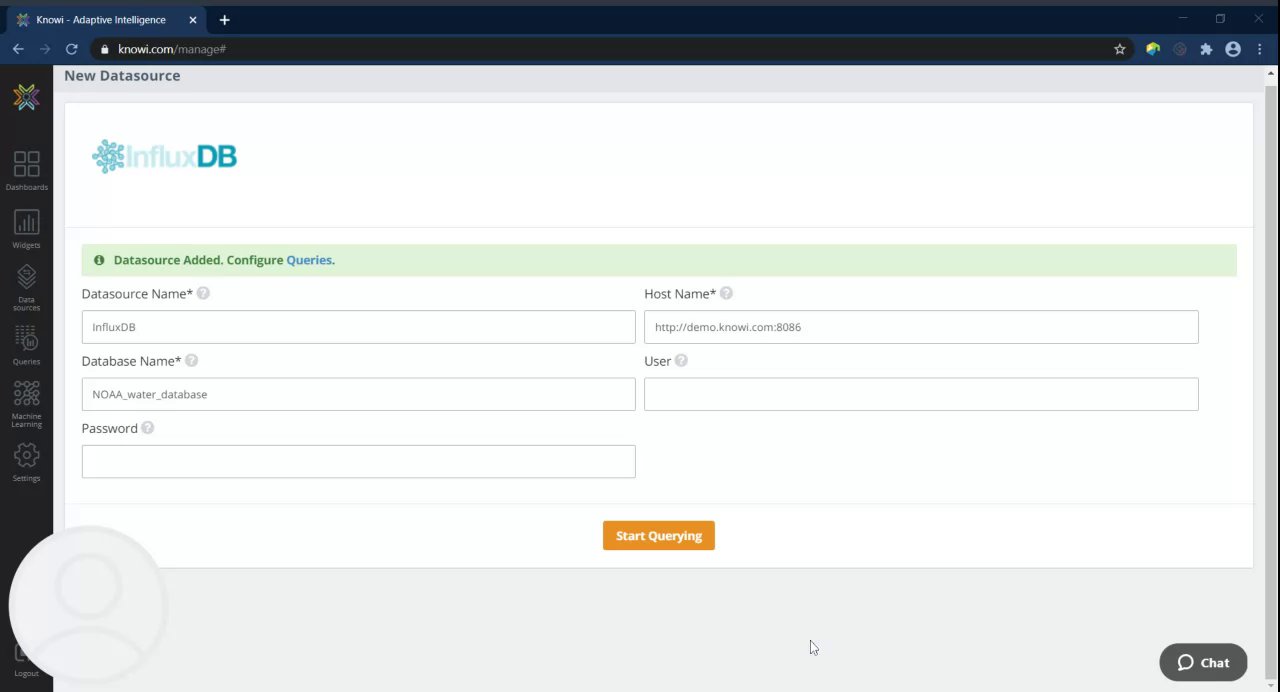Screen dimensions: 1280x692
Task: Open Machine Learning from sidebar
Action: (x=26, y=404)
